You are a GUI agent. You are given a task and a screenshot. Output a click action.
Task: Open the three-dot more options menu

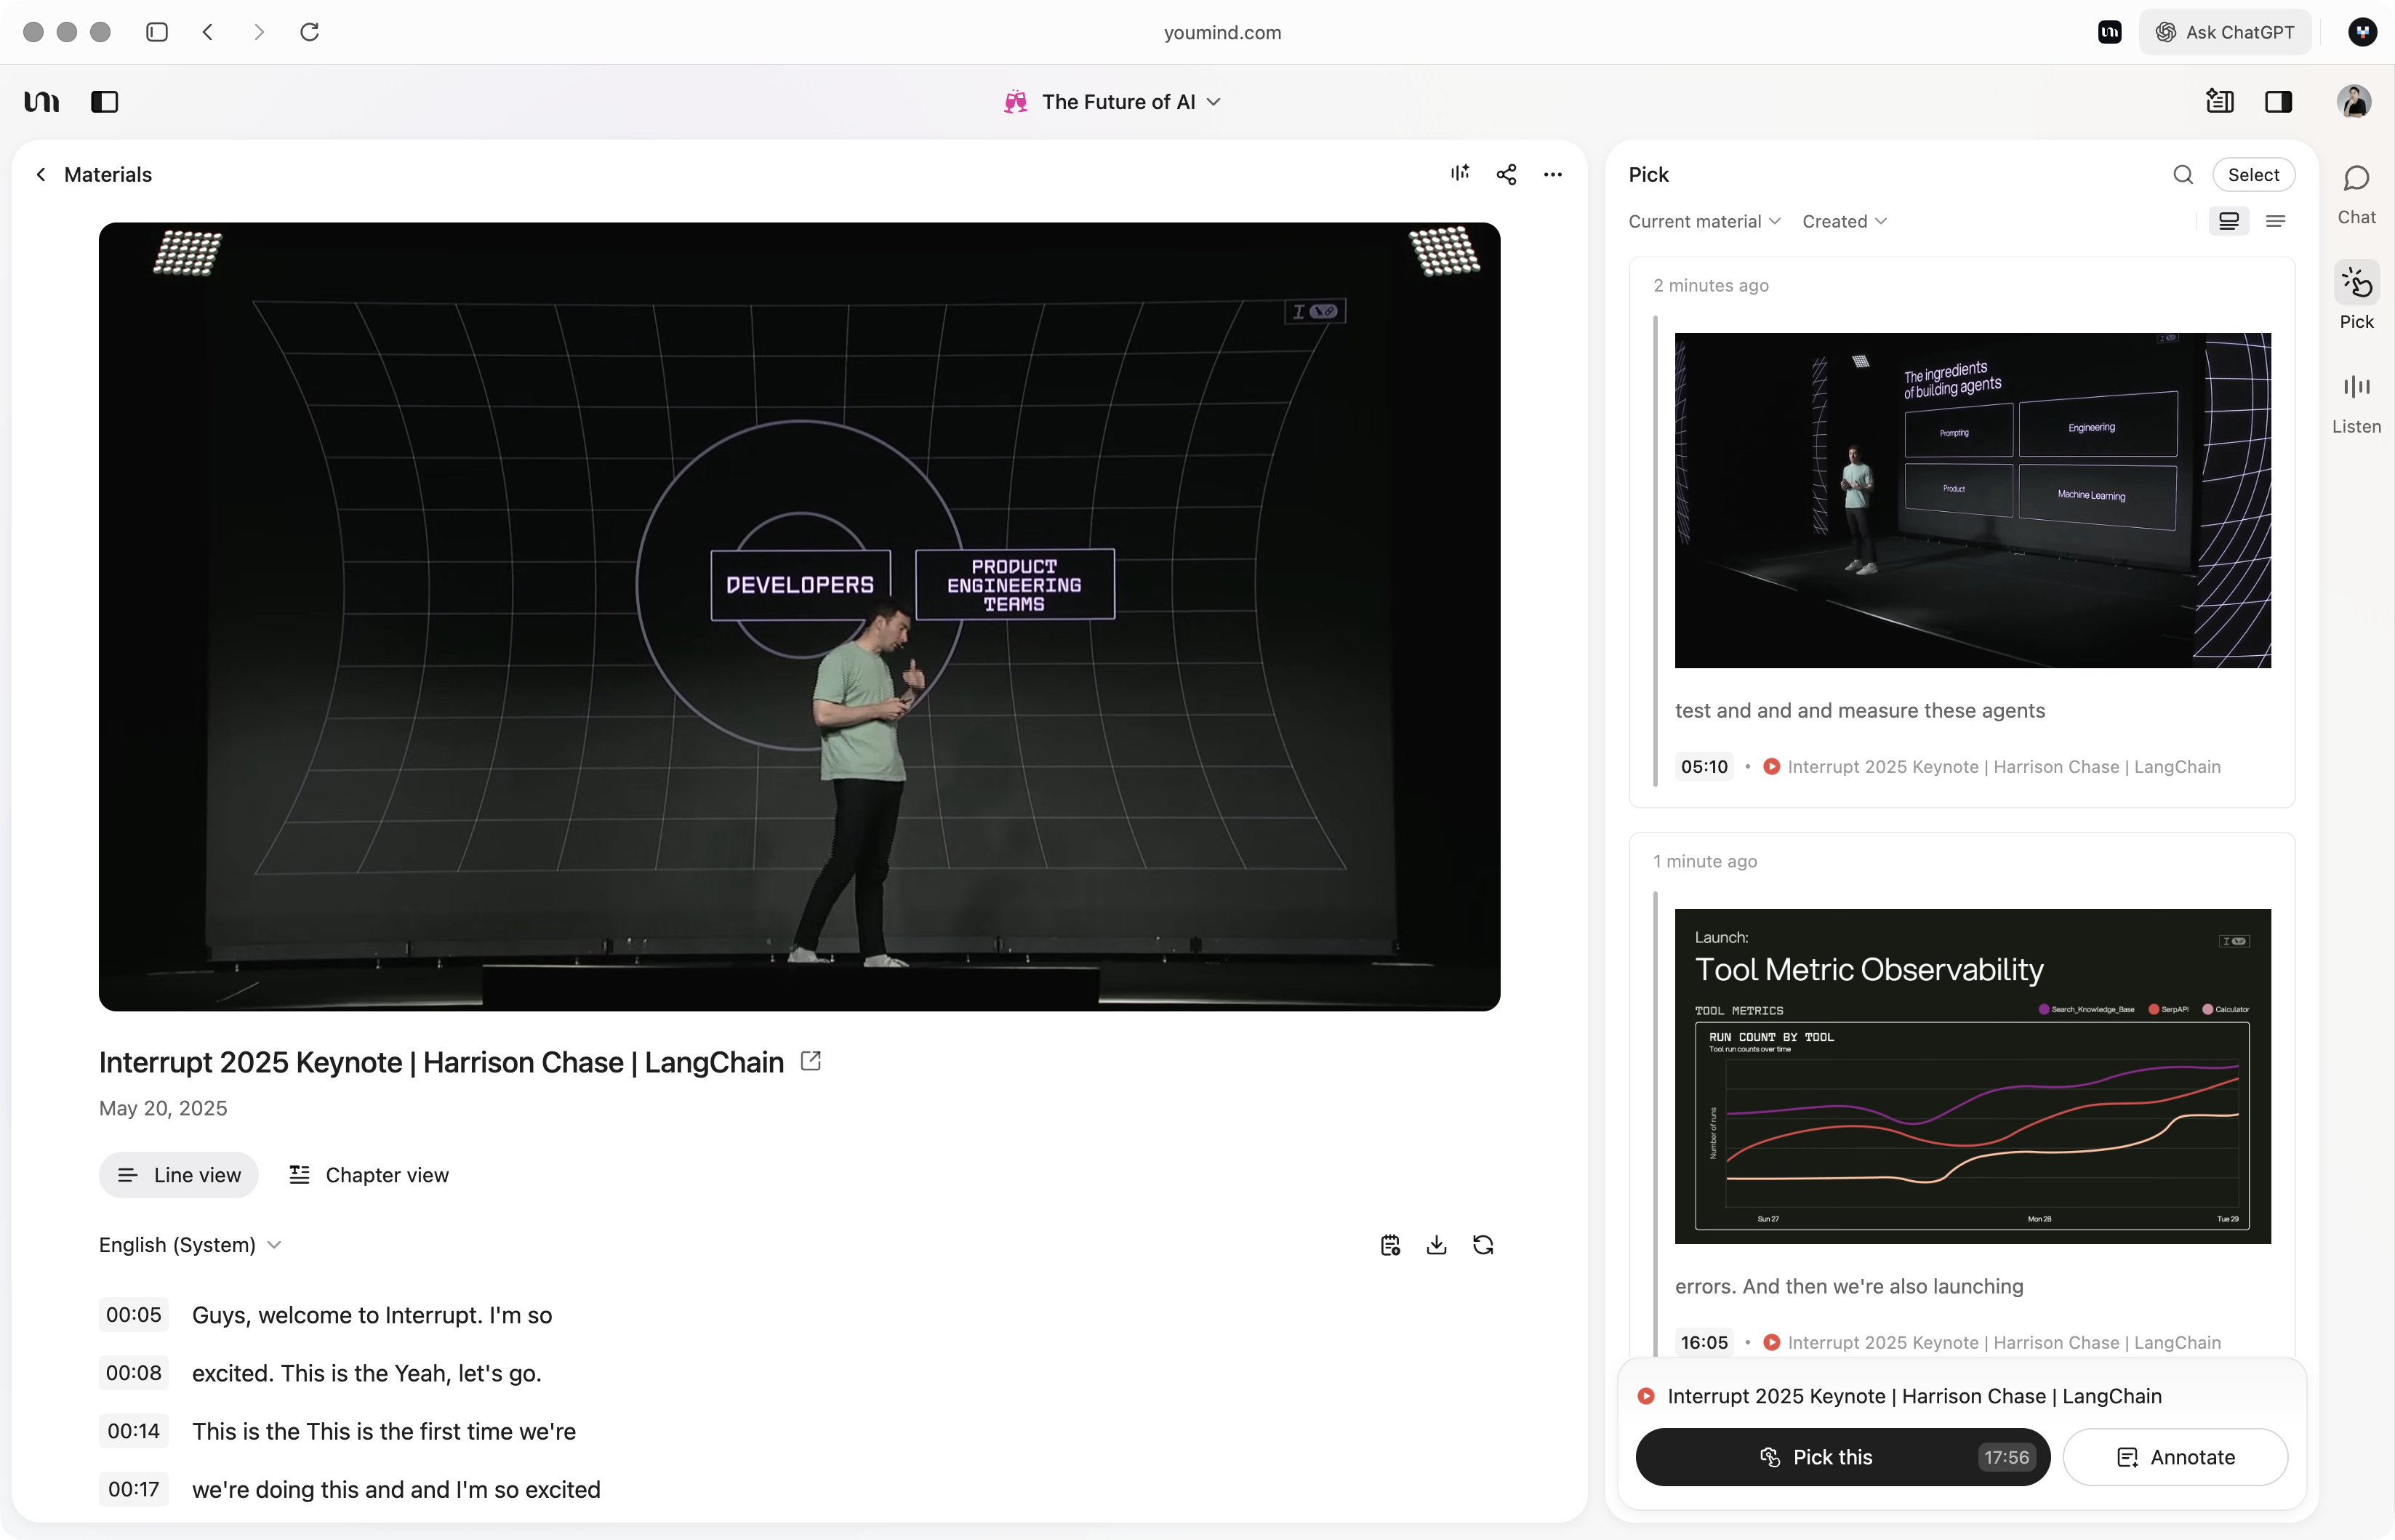(x=1552, y=174)
